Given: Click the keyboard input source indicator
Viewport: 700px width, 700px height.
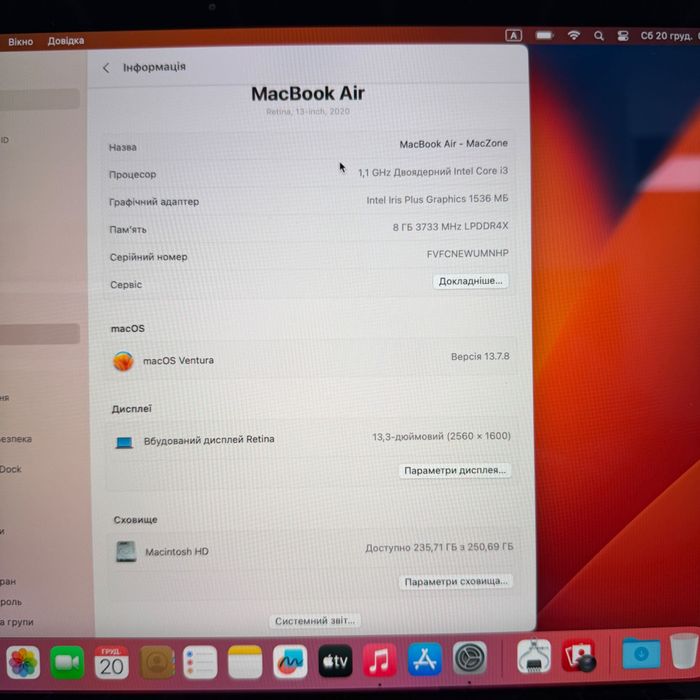Looking at the screenshot, I should 513,35.
